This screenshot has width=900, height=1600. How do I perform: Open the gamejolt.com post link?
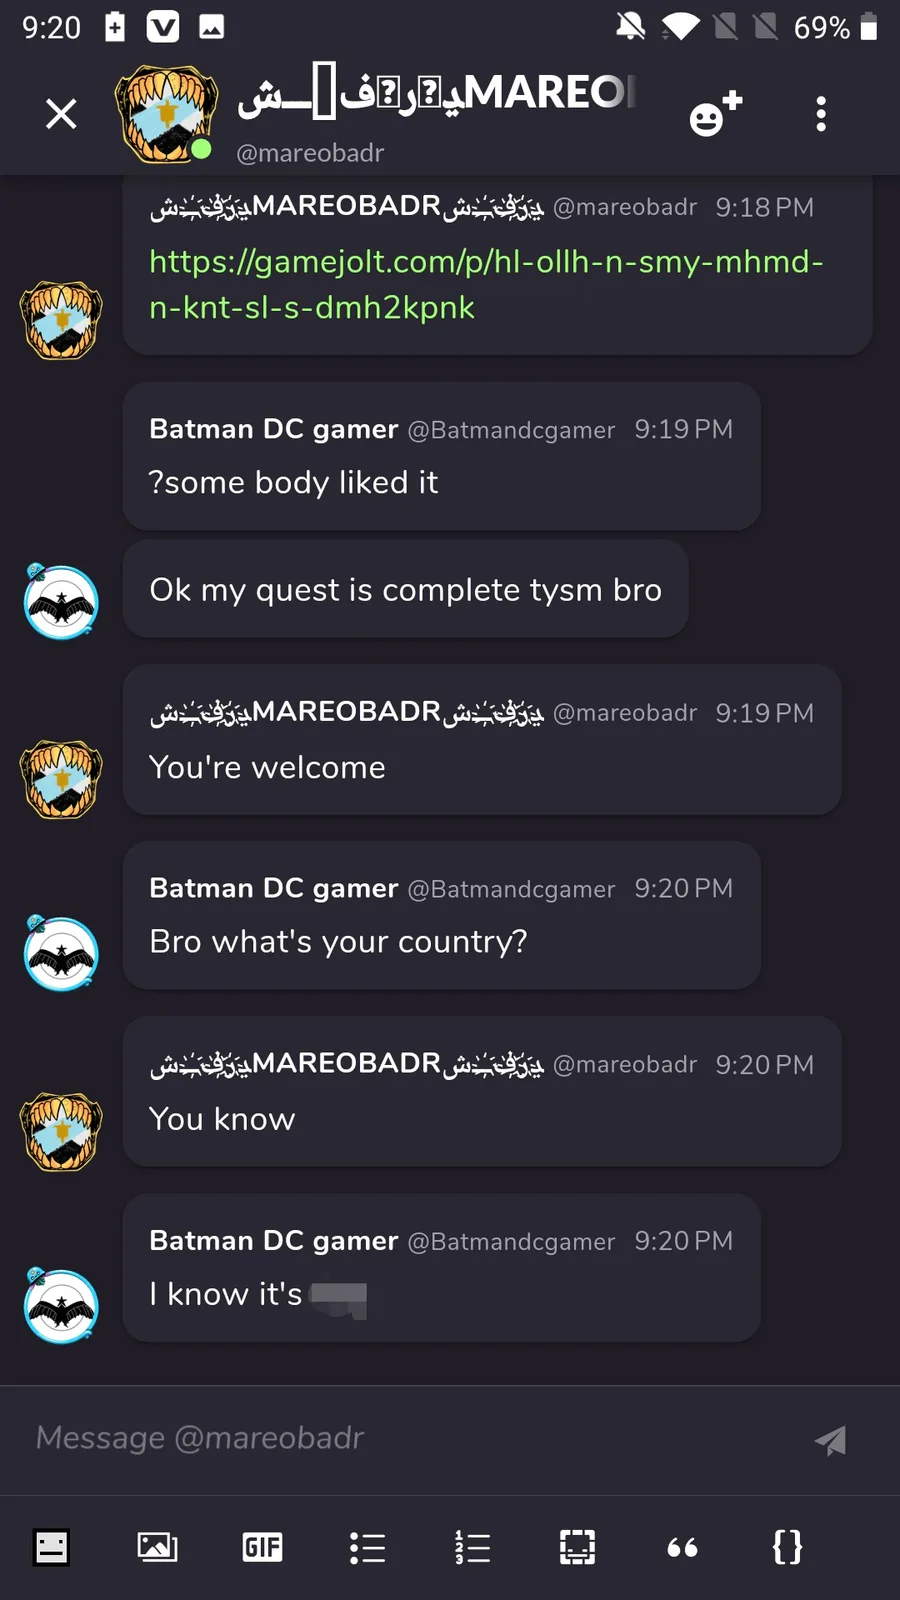[x=486, y=284]
